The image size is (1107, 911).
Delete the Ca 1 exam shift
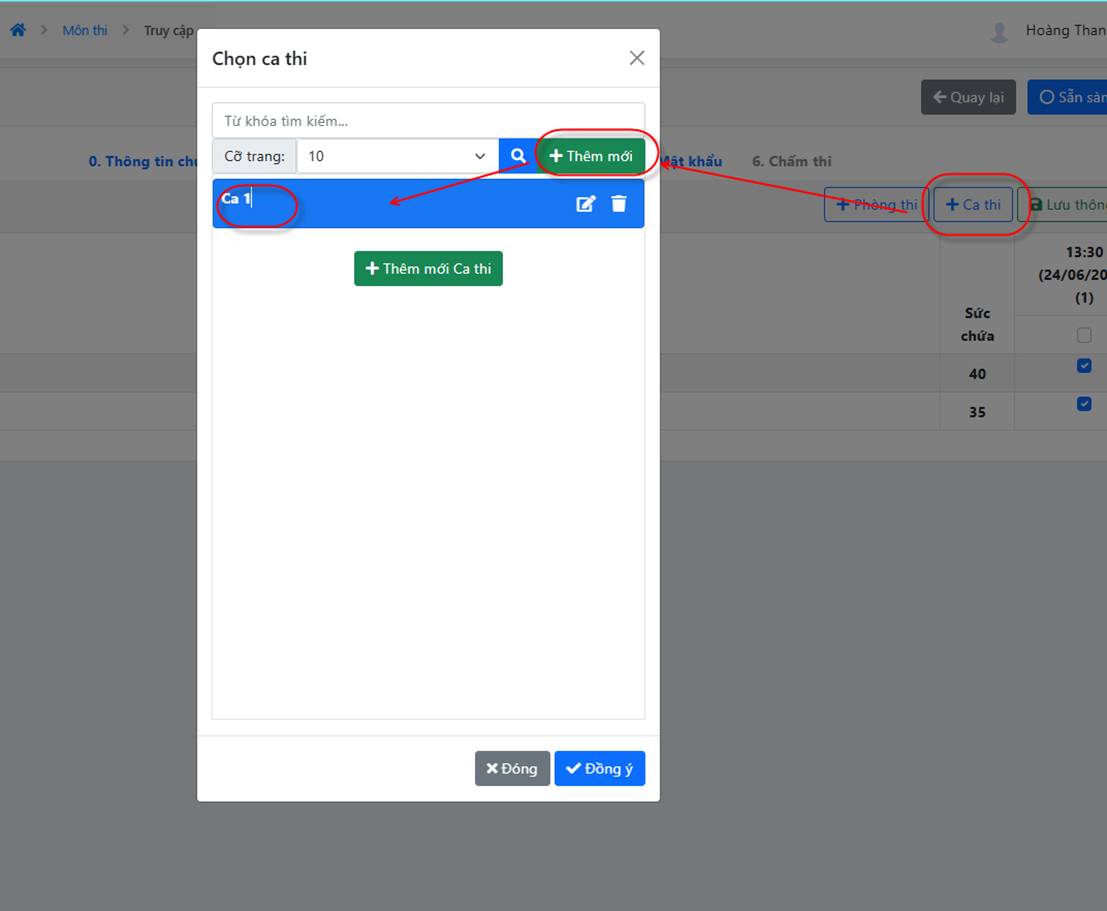pyautogui.click(x=619, y=204)
